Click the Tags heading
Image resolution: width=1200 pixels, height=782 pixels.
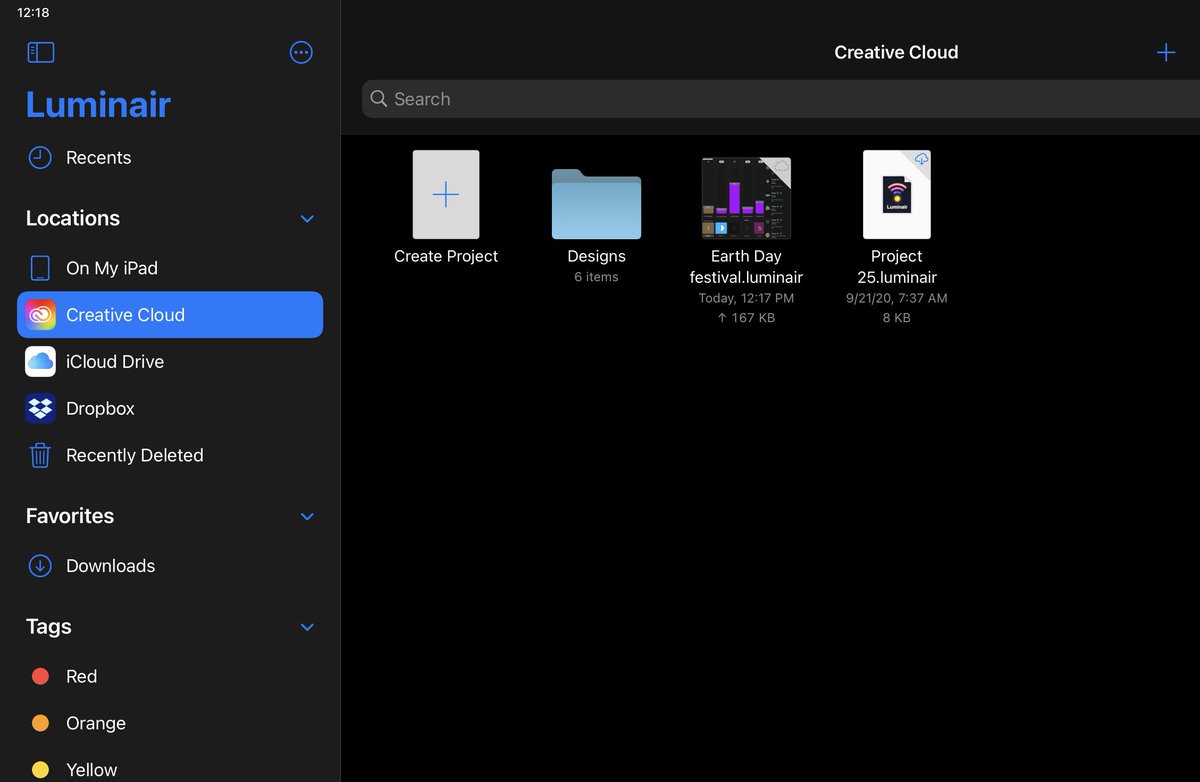[49, 627]
